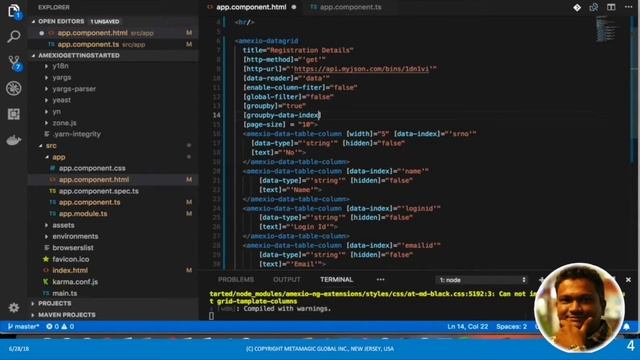
Task: Click the terminal input cursor line
Action: 211,316
